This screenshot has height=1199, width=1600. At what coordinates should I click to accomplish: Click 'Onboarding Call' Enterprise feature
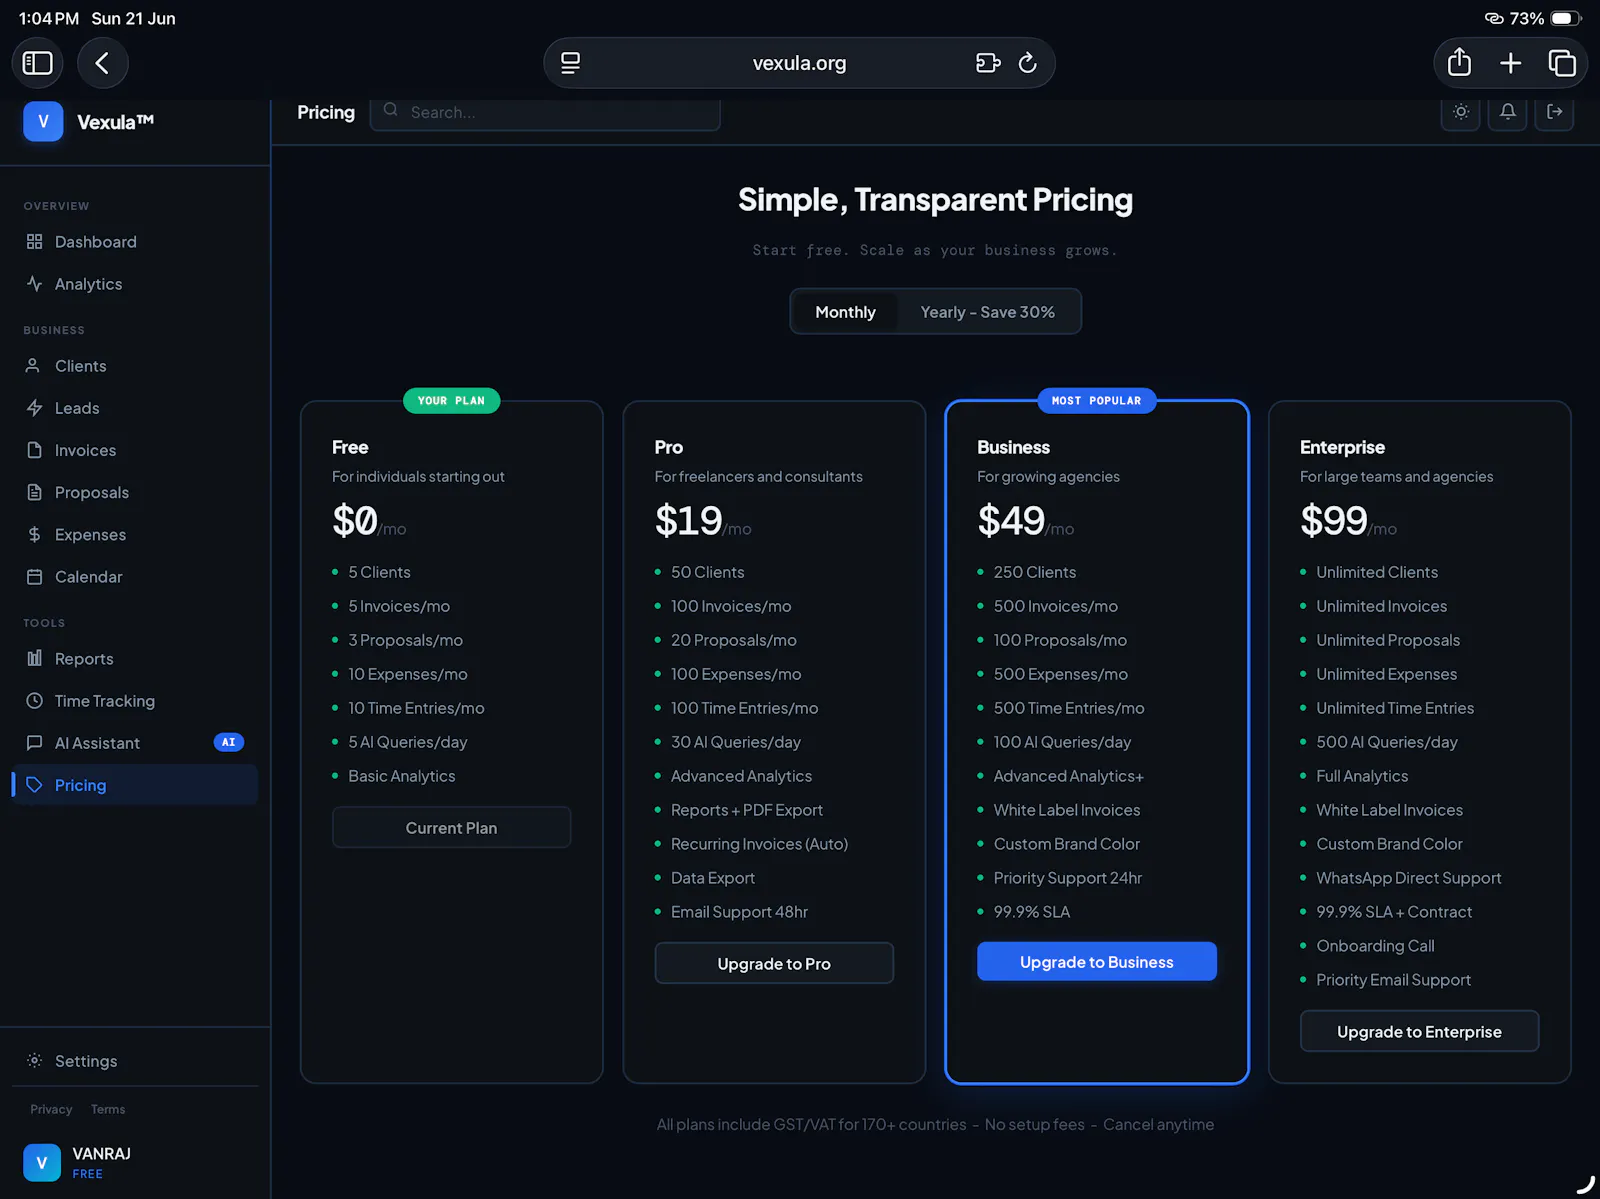(x=1375, y=946)
